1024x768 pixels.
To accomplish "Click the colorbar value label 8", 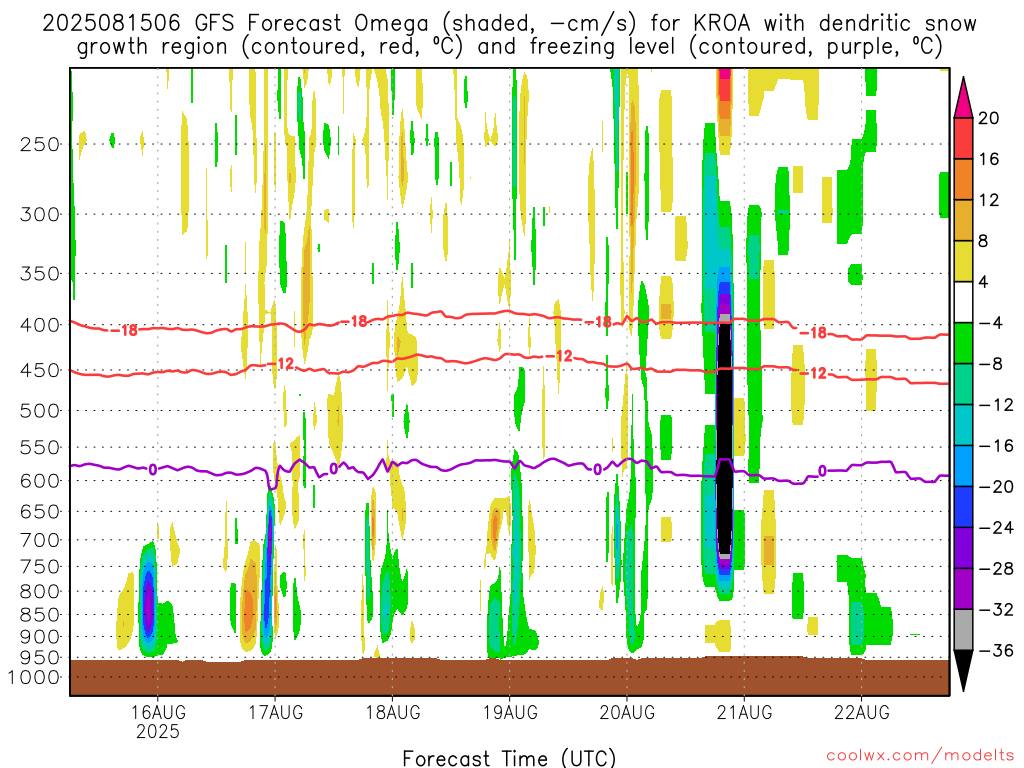I will coord(984,242).
